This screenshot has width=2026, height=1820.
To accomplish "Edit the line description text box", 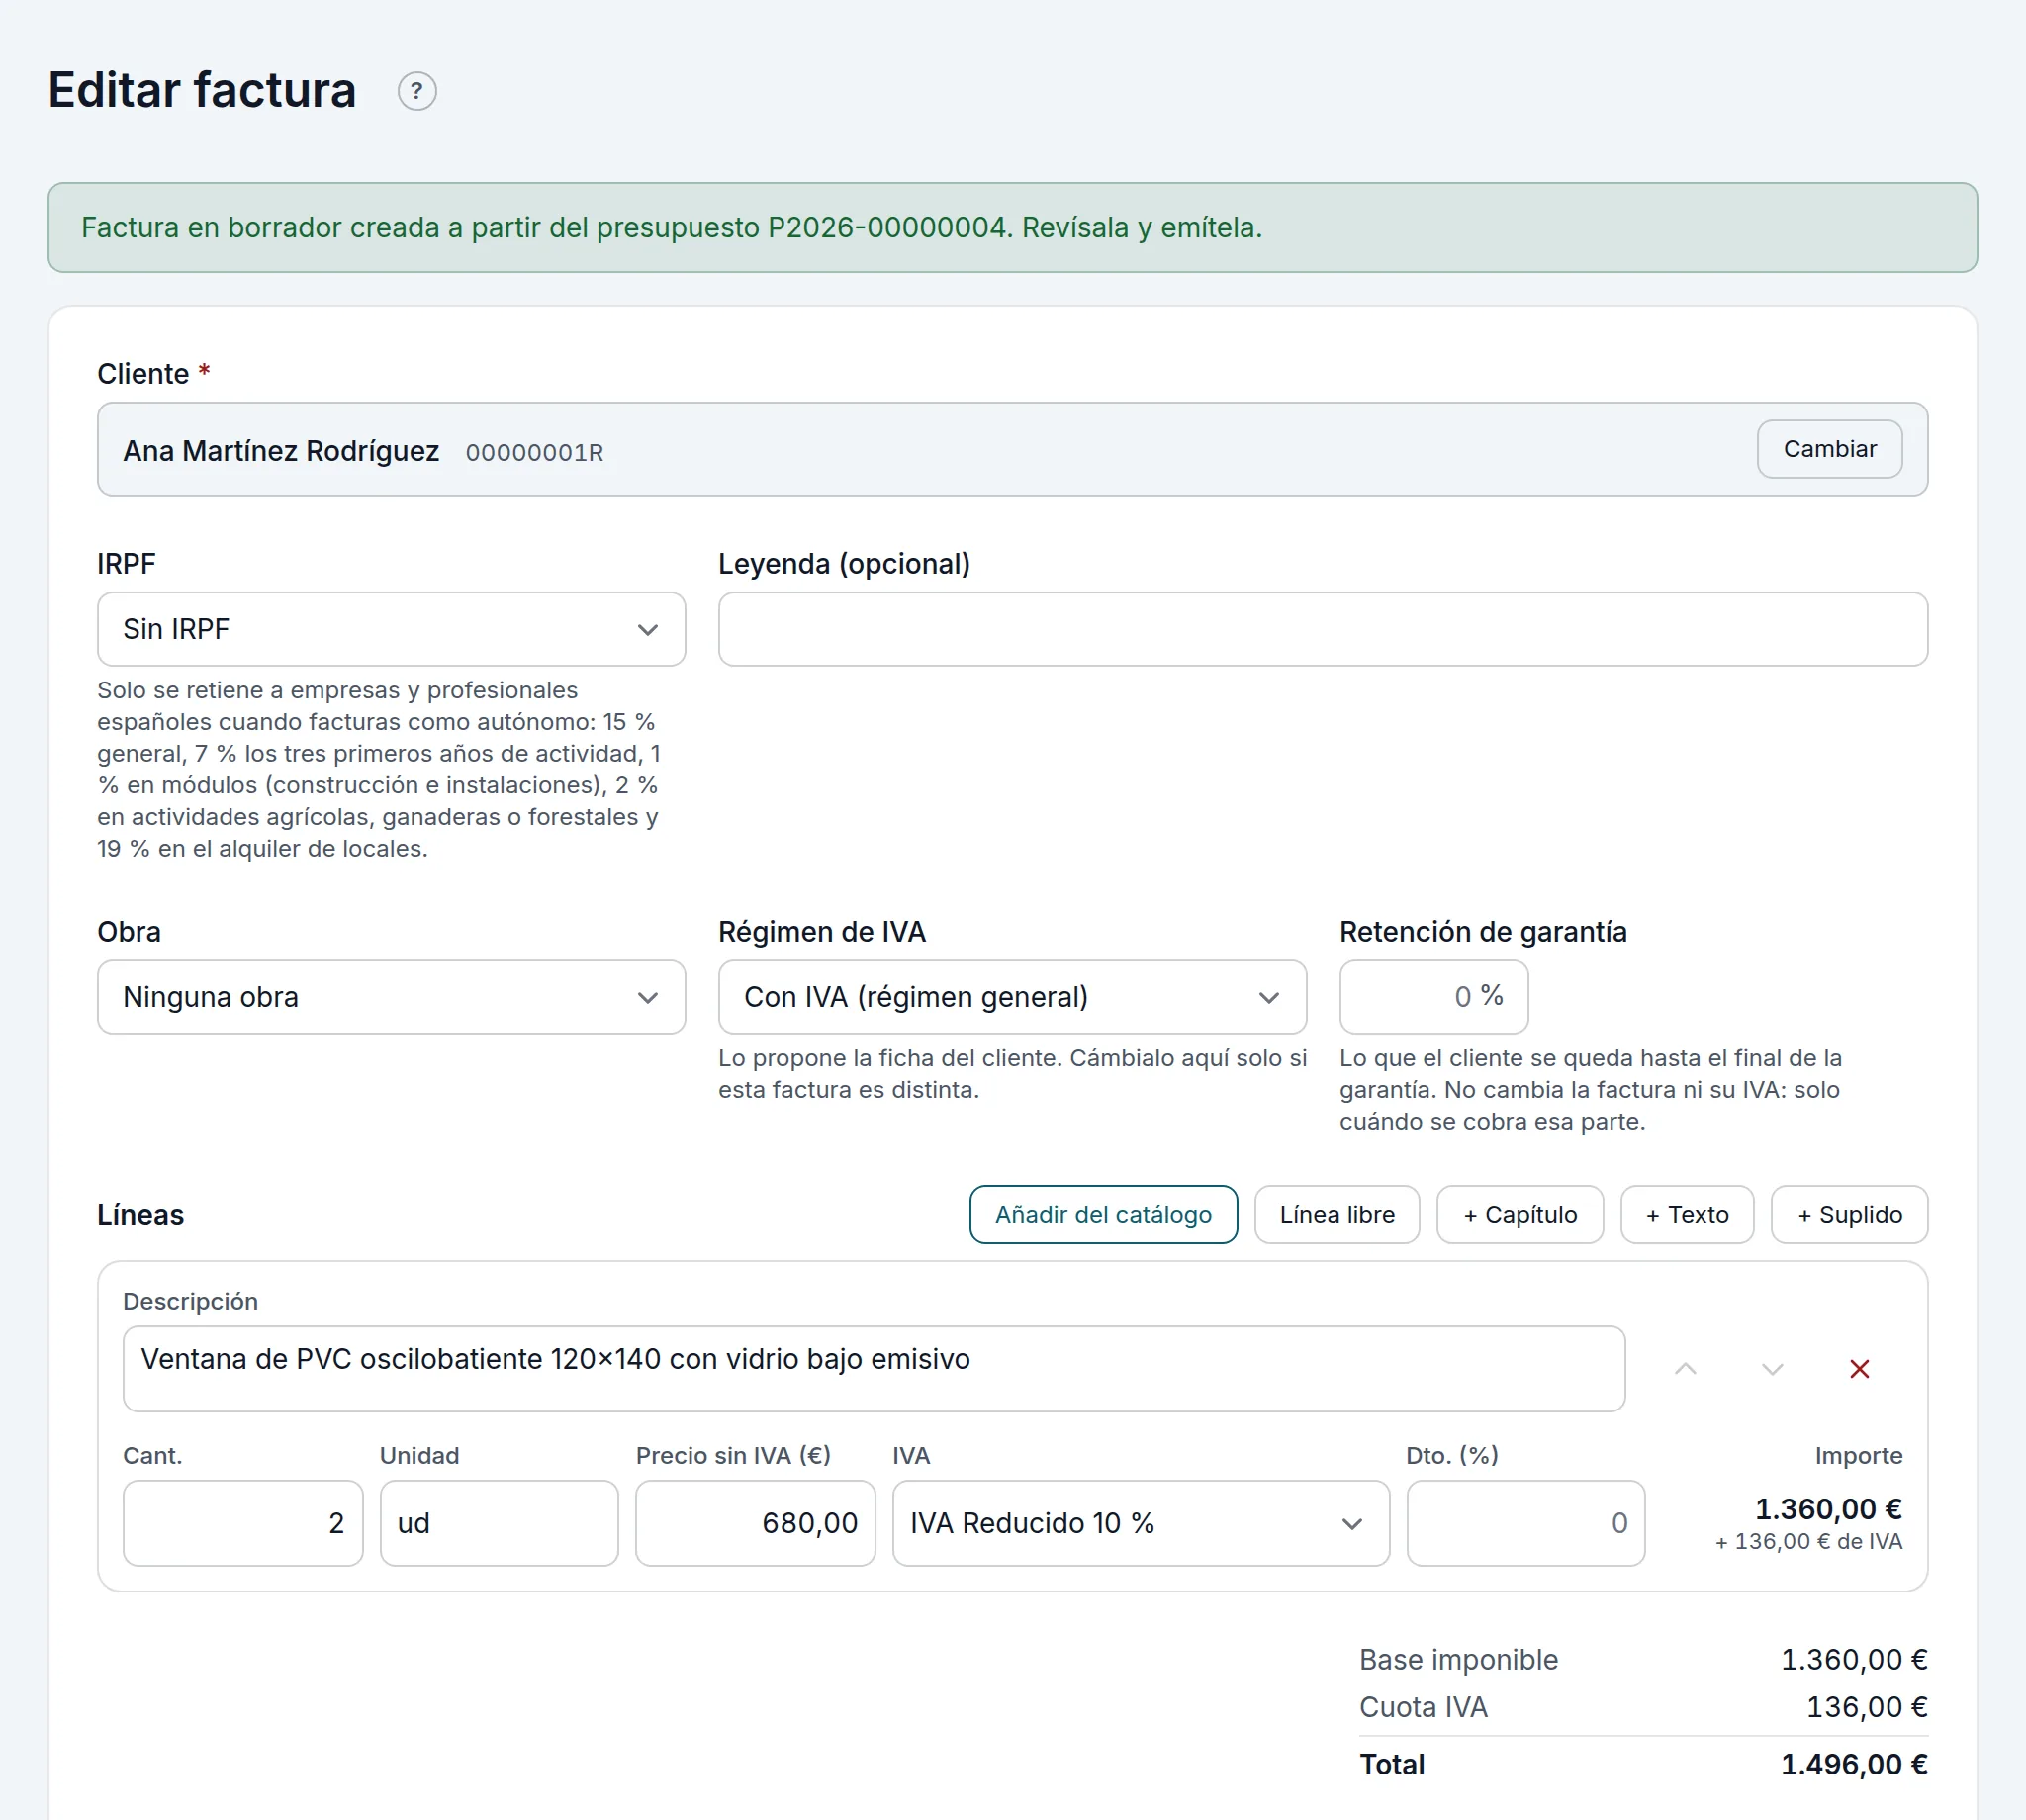I will pyautogui.click(x=873, y=1369).
